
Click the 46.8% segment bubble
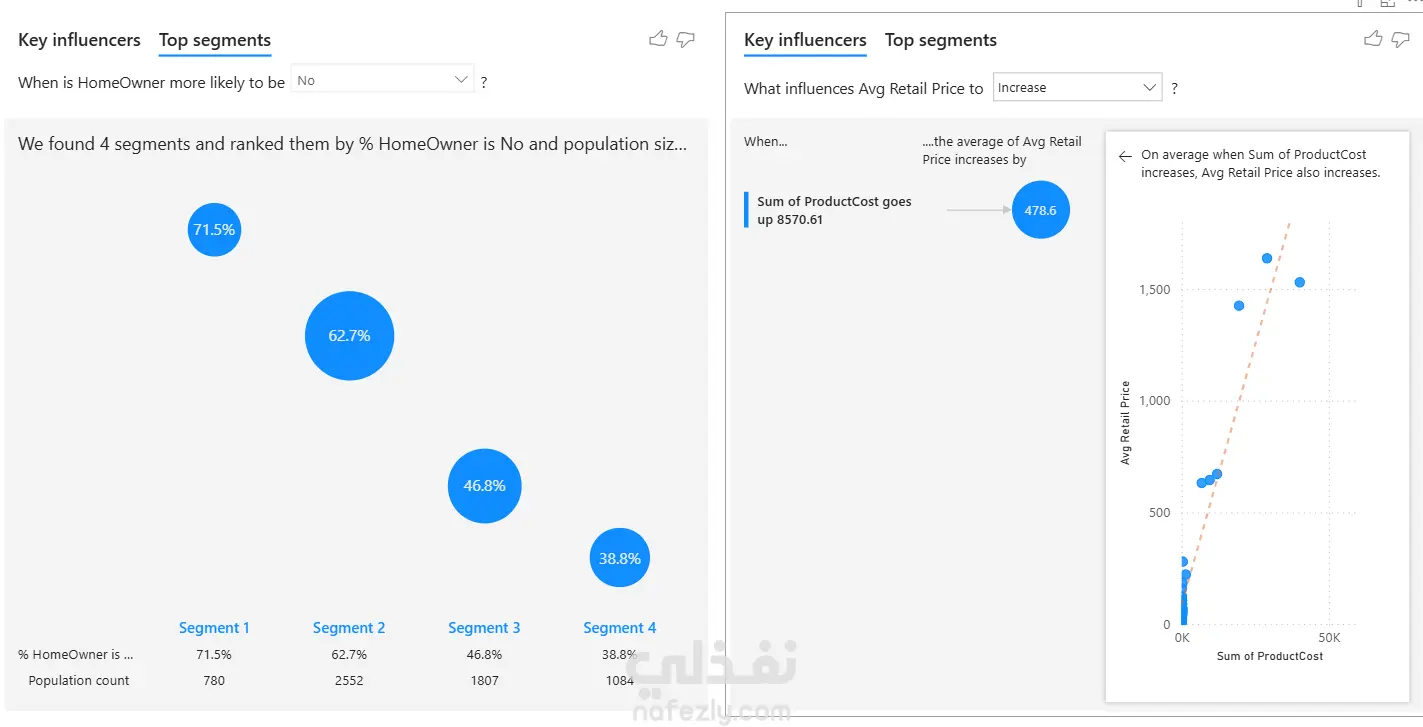click(x=484, y=485)
